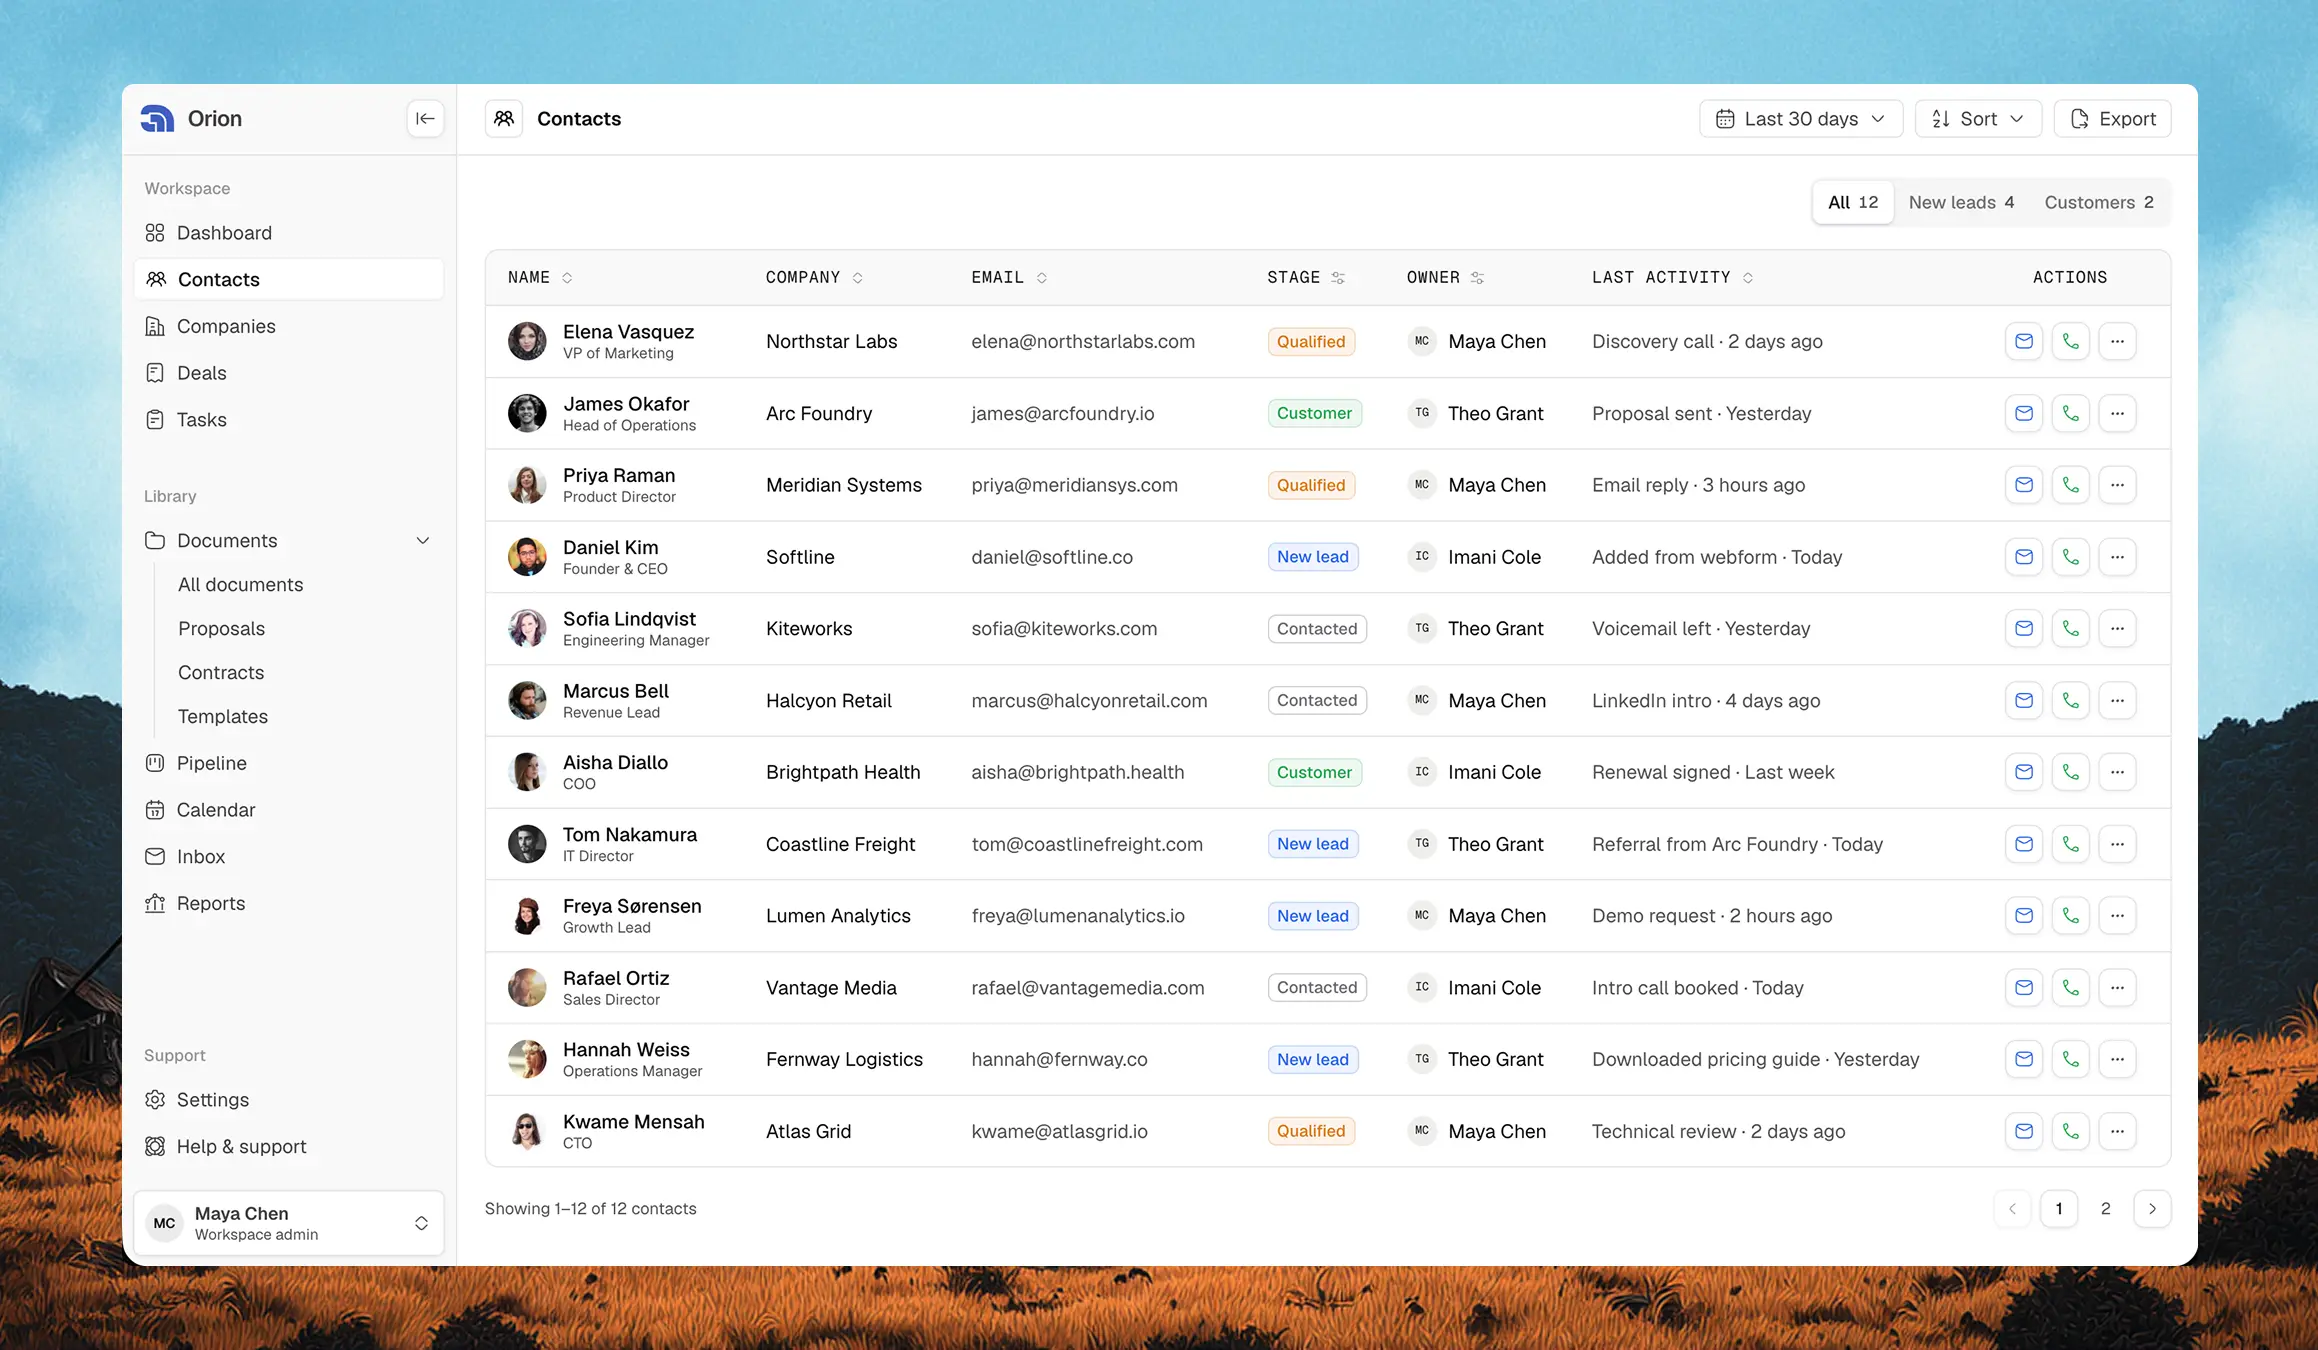Collapse the Documents section chevron
This screenshot has height=1350, width=2318.
click(423, 541)
